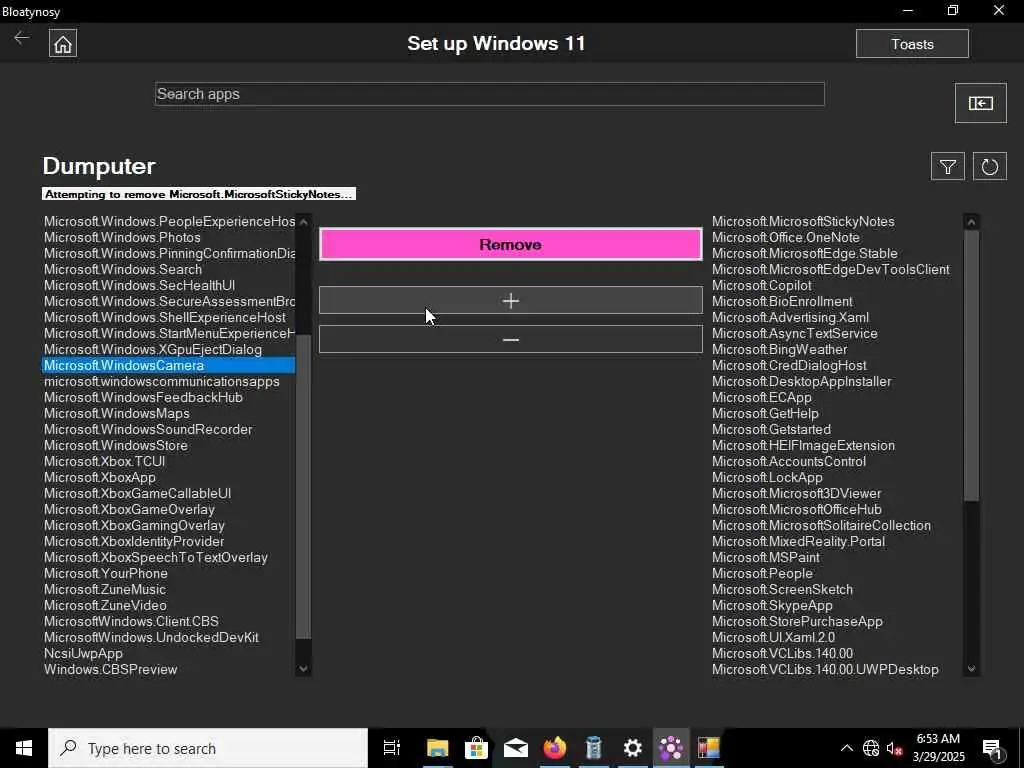
Task: Select Microsoft.ZuneMusic entry
Action: [x=104, y=590]
